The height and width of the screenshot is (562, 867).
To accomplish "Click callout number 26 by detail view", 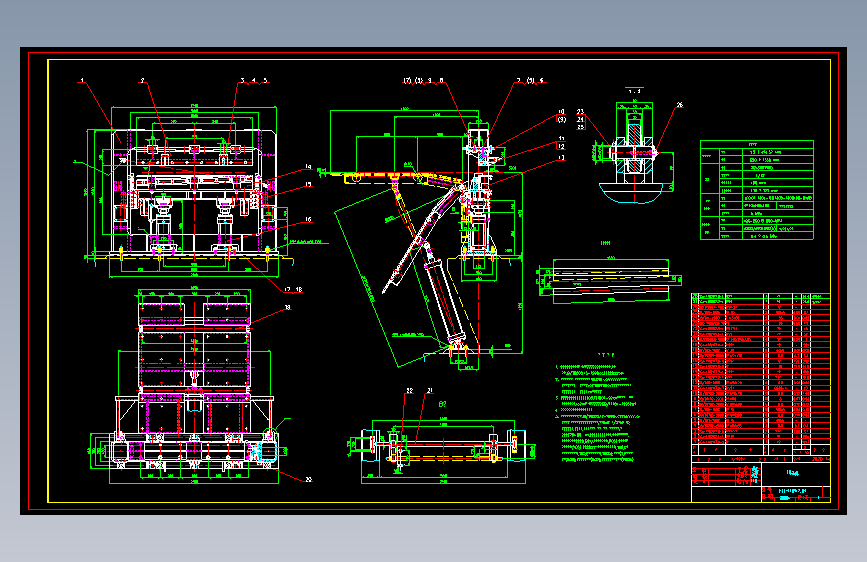I will pyautogui.click(x=680, y=105).
